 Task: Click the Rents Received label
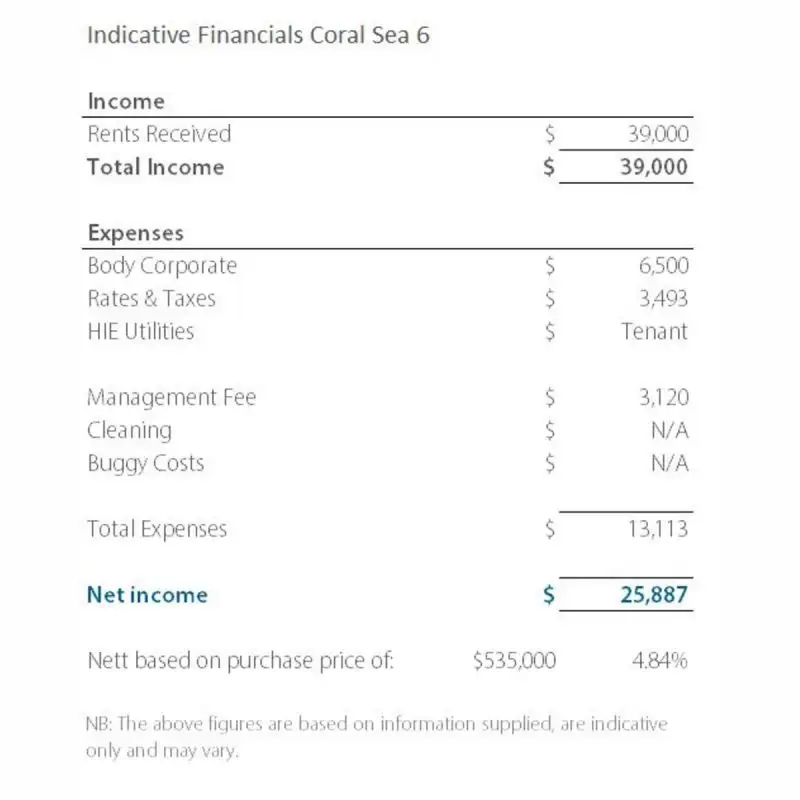coord(159,134)
